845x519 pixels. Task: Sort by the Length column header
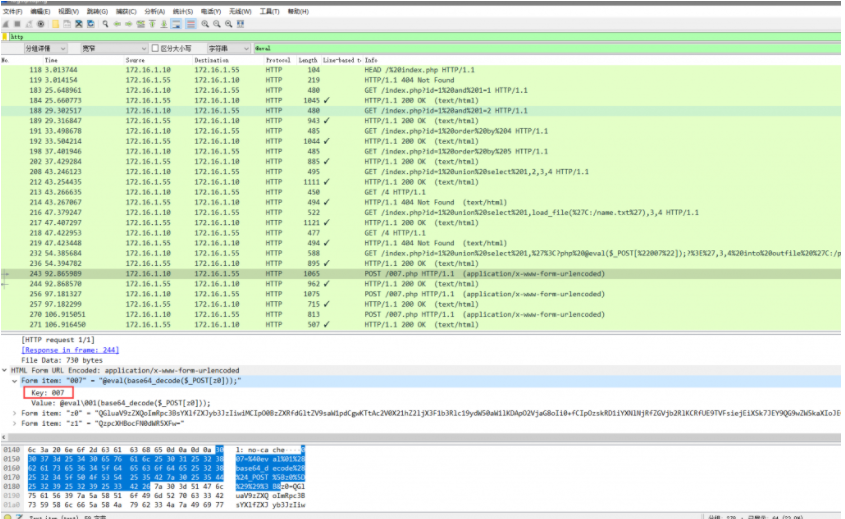coord(308,60)
